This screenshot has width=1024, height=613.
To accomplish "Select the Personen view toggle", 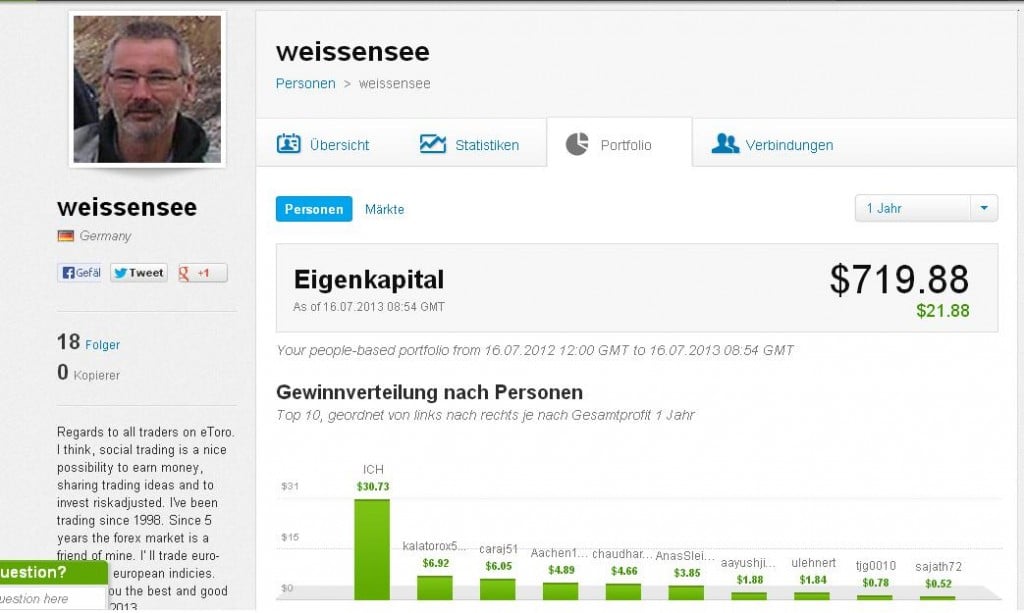I will point(314,209).
